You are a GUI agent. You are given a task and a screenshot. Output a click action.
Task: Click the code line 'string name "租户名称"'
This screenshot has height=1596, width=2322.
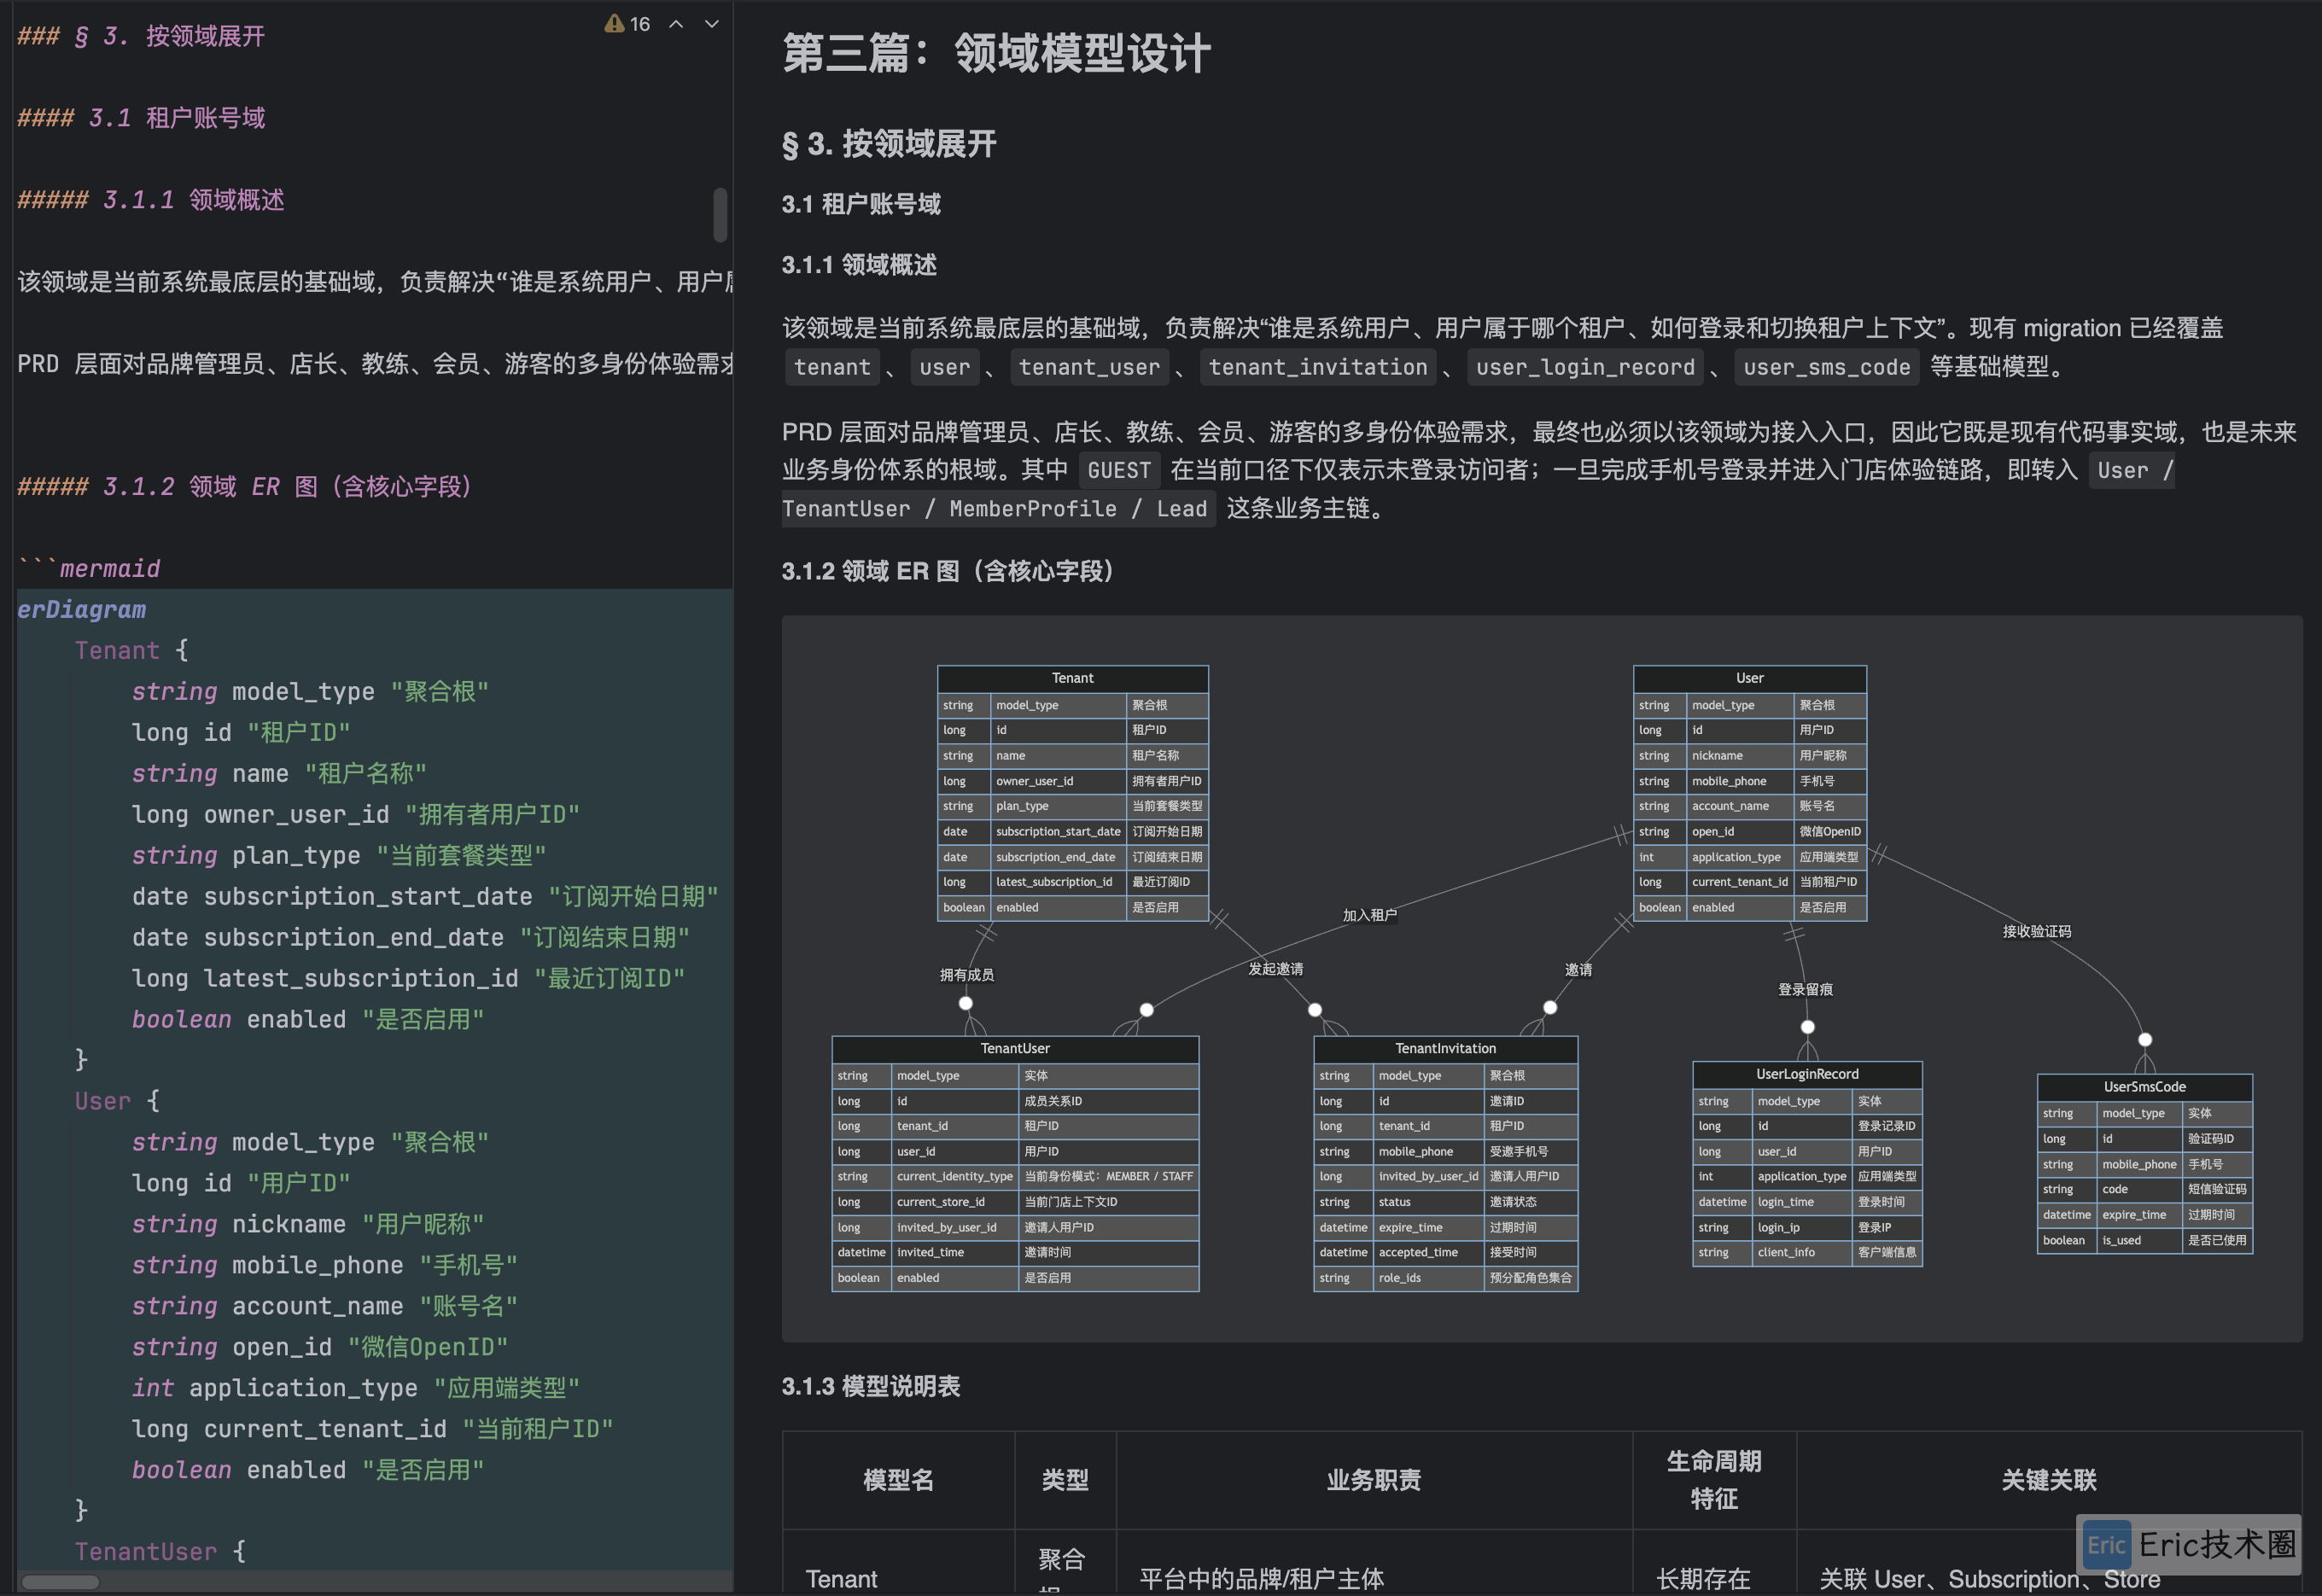279,774
